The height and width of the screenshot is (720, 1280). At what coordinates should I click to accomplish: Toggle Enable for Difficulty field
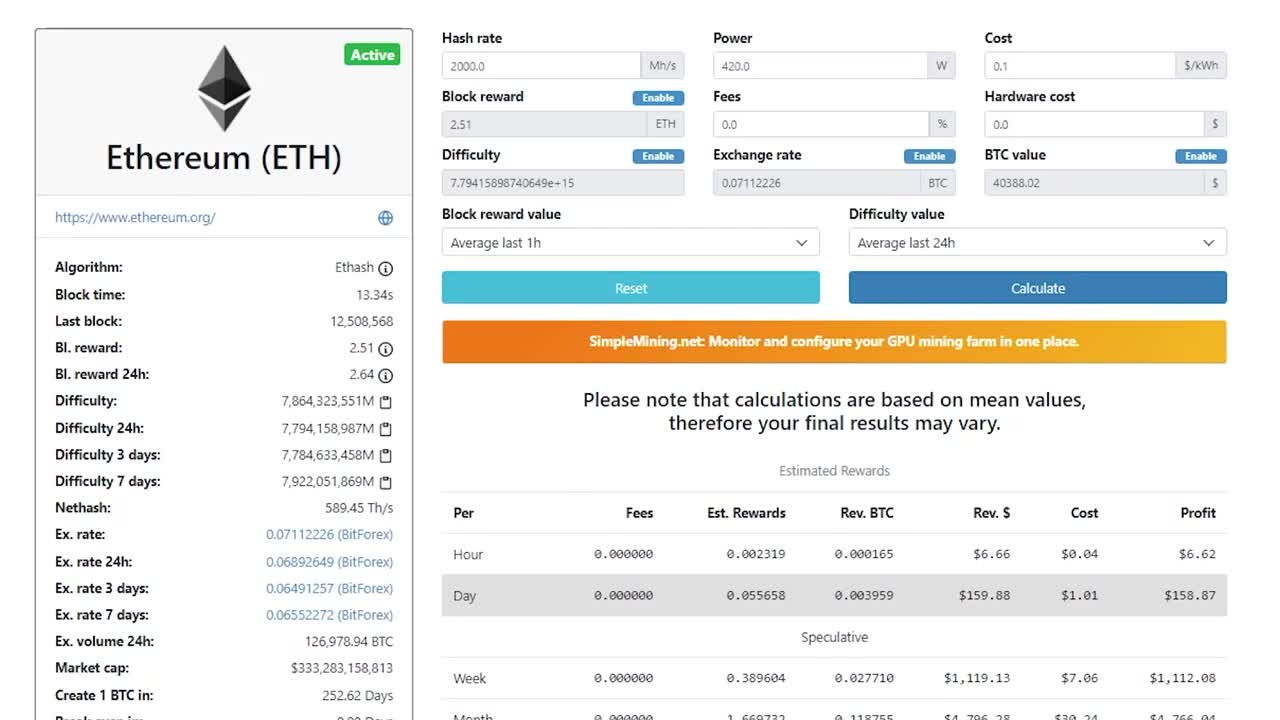tap(658, 156)
